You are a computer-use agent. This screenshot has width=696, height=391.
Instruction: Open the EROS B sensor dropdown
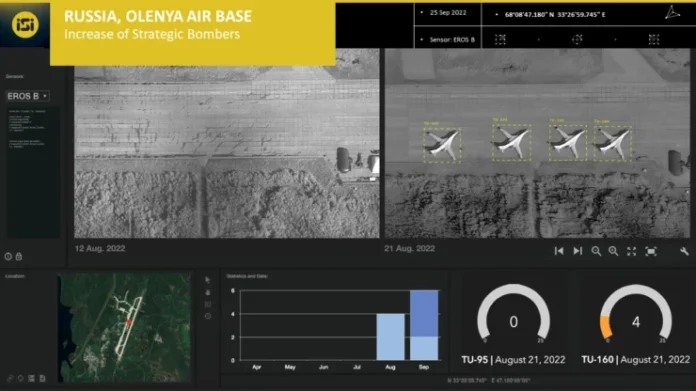pyautogui.click(x=28, y=96)
